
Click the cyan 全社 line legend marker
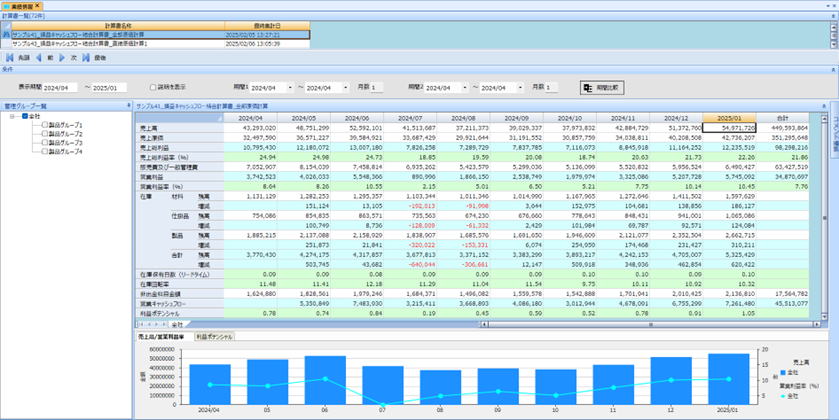point(782,396)
